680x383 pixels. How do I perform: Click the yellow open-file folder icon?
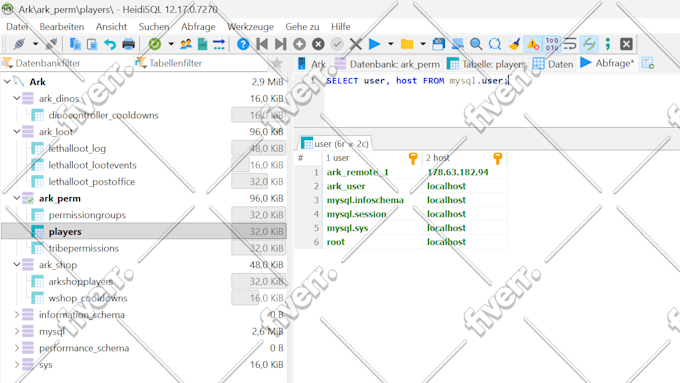[407, 44]
